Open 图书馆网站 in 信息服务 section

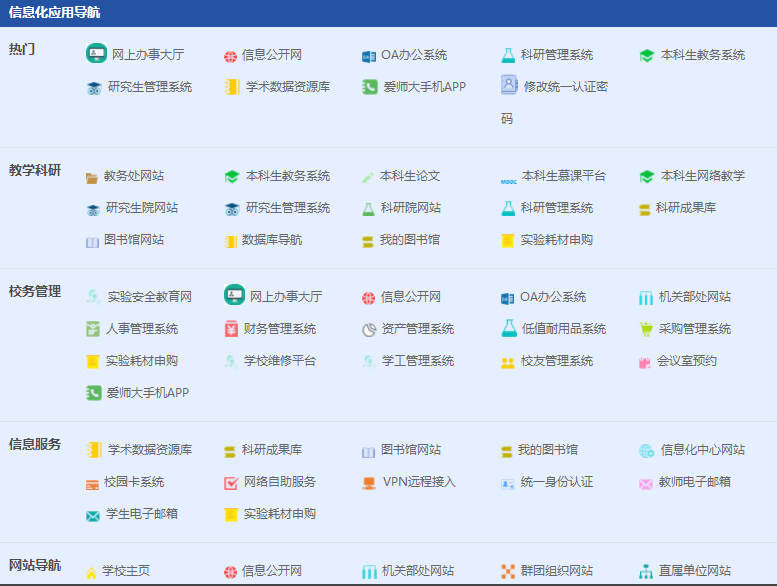pos(411,450)
